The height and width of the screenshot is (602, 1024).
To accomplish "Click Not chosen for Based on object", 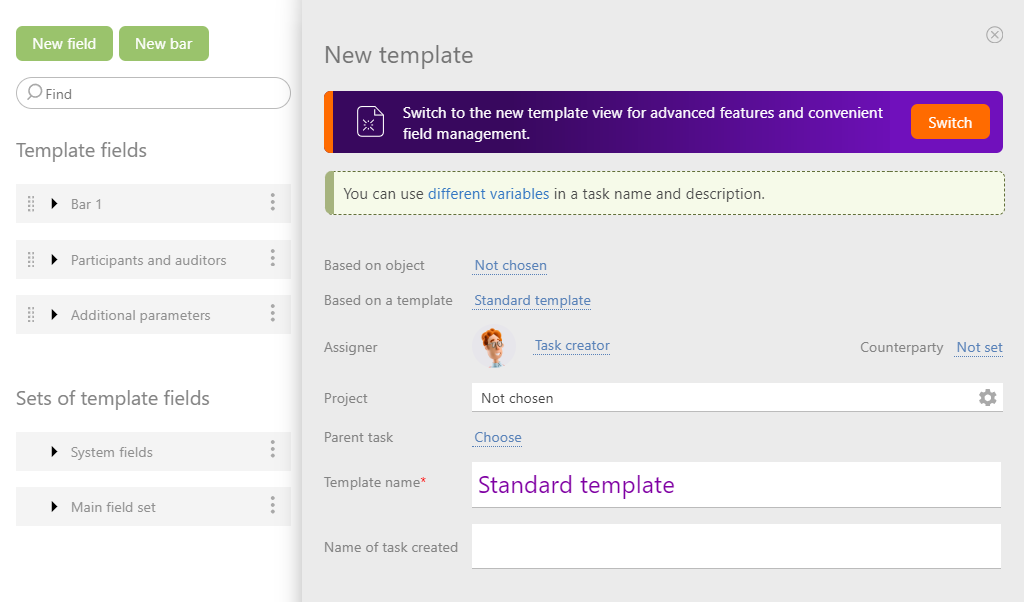I will (x=511, y=266).
